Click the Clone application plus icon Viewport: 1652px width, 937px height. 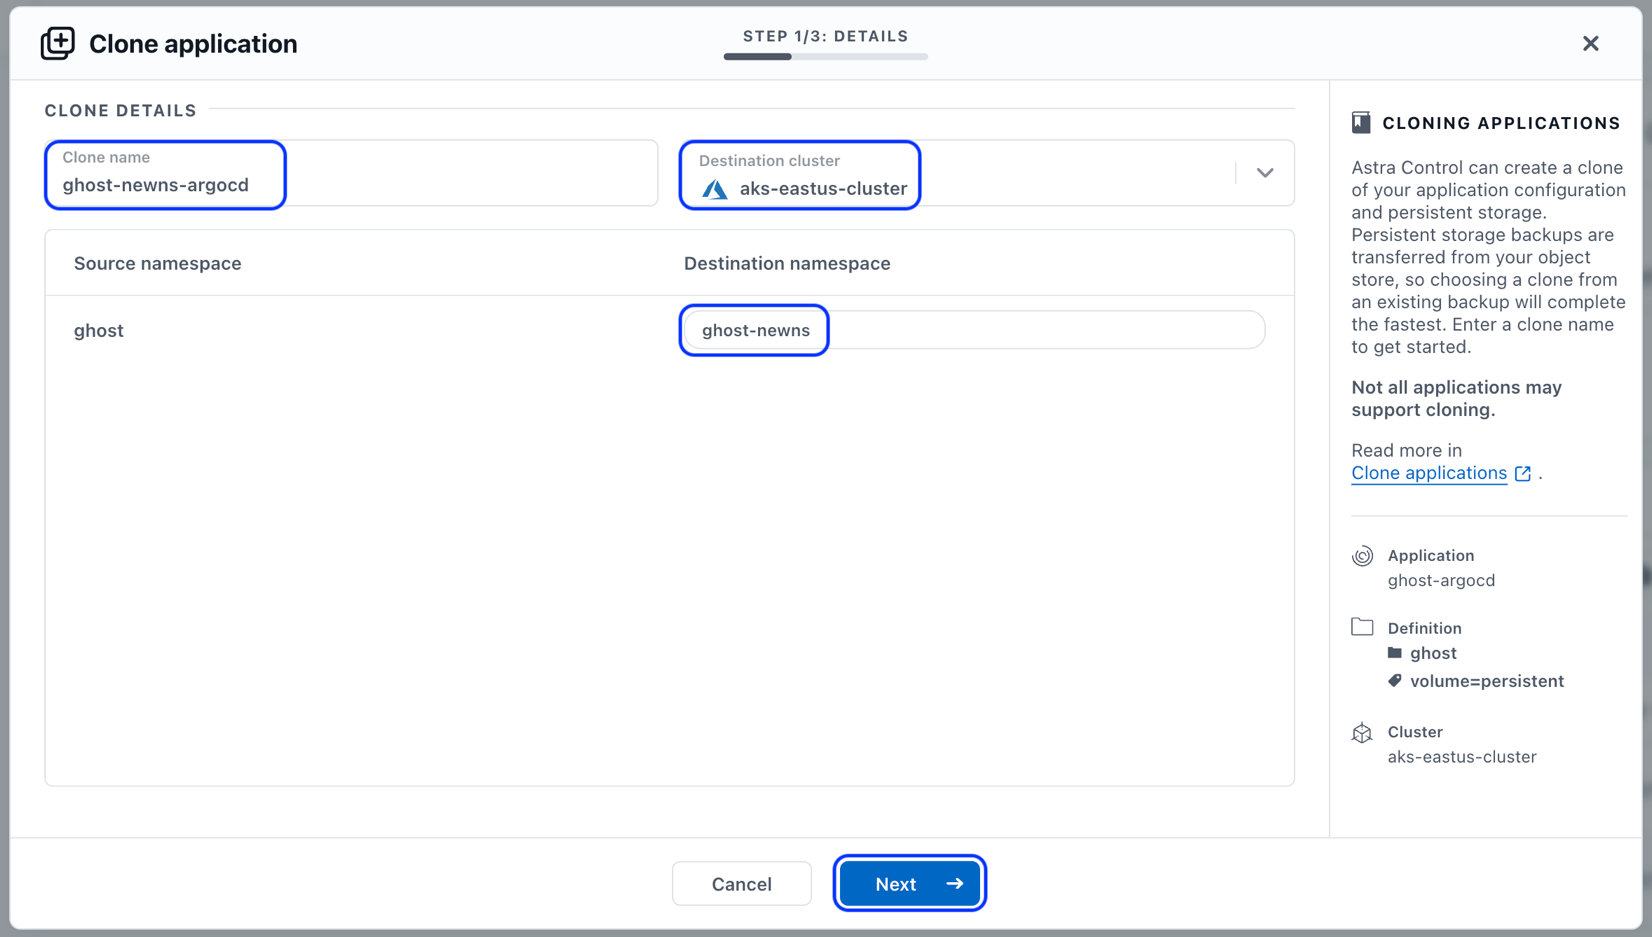coord(57,43)
